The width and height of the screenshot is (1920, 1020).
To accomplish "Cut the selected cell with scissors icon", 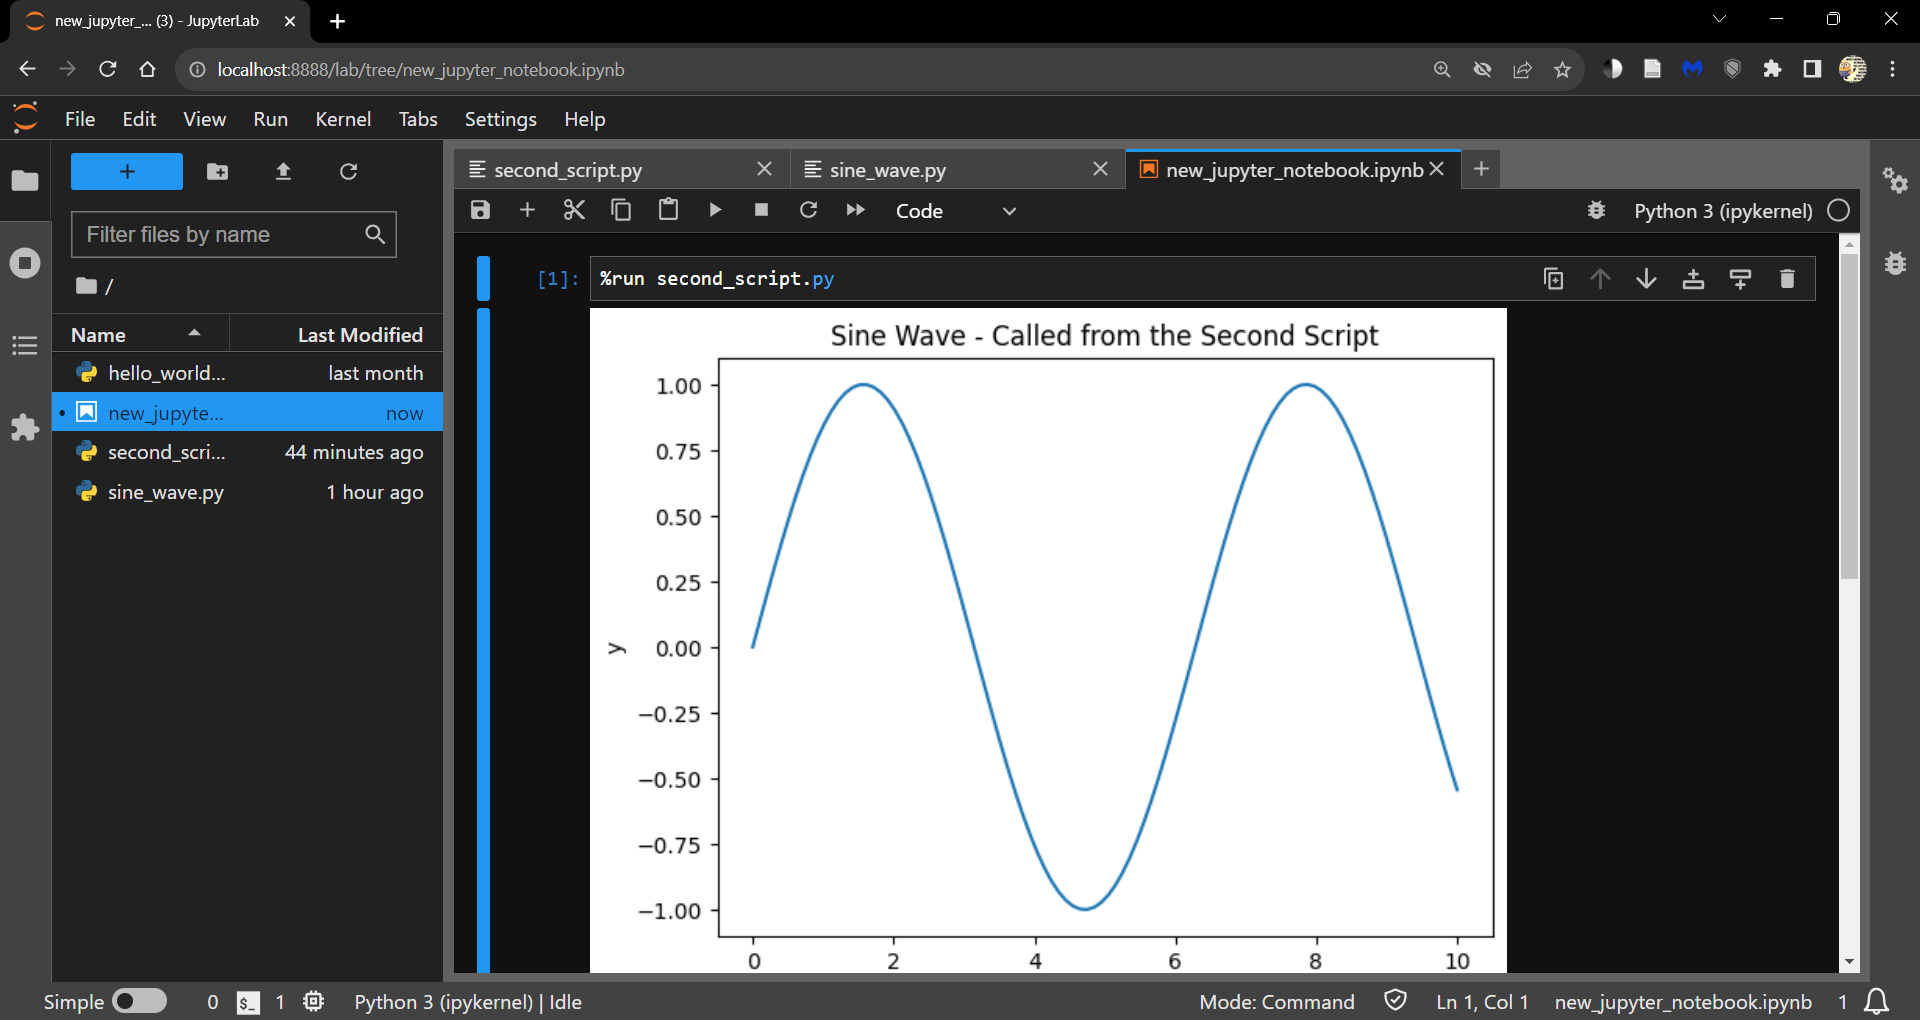I will coord(574,210).
